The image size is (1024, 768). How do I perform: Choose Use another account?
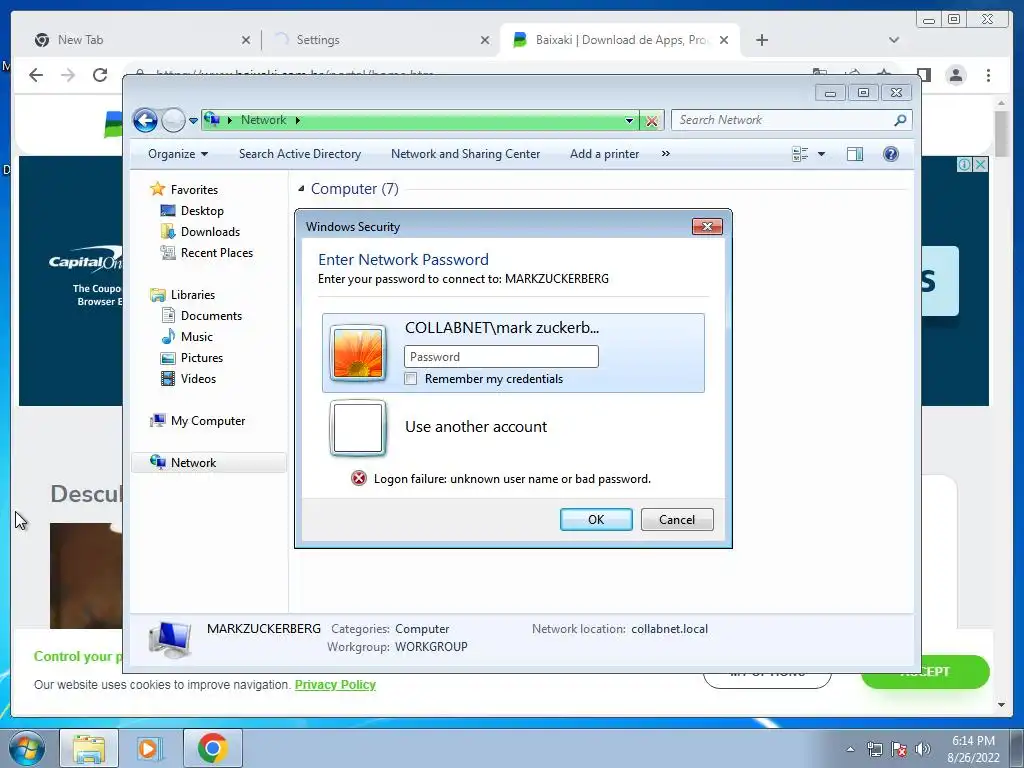click(475, 427)
